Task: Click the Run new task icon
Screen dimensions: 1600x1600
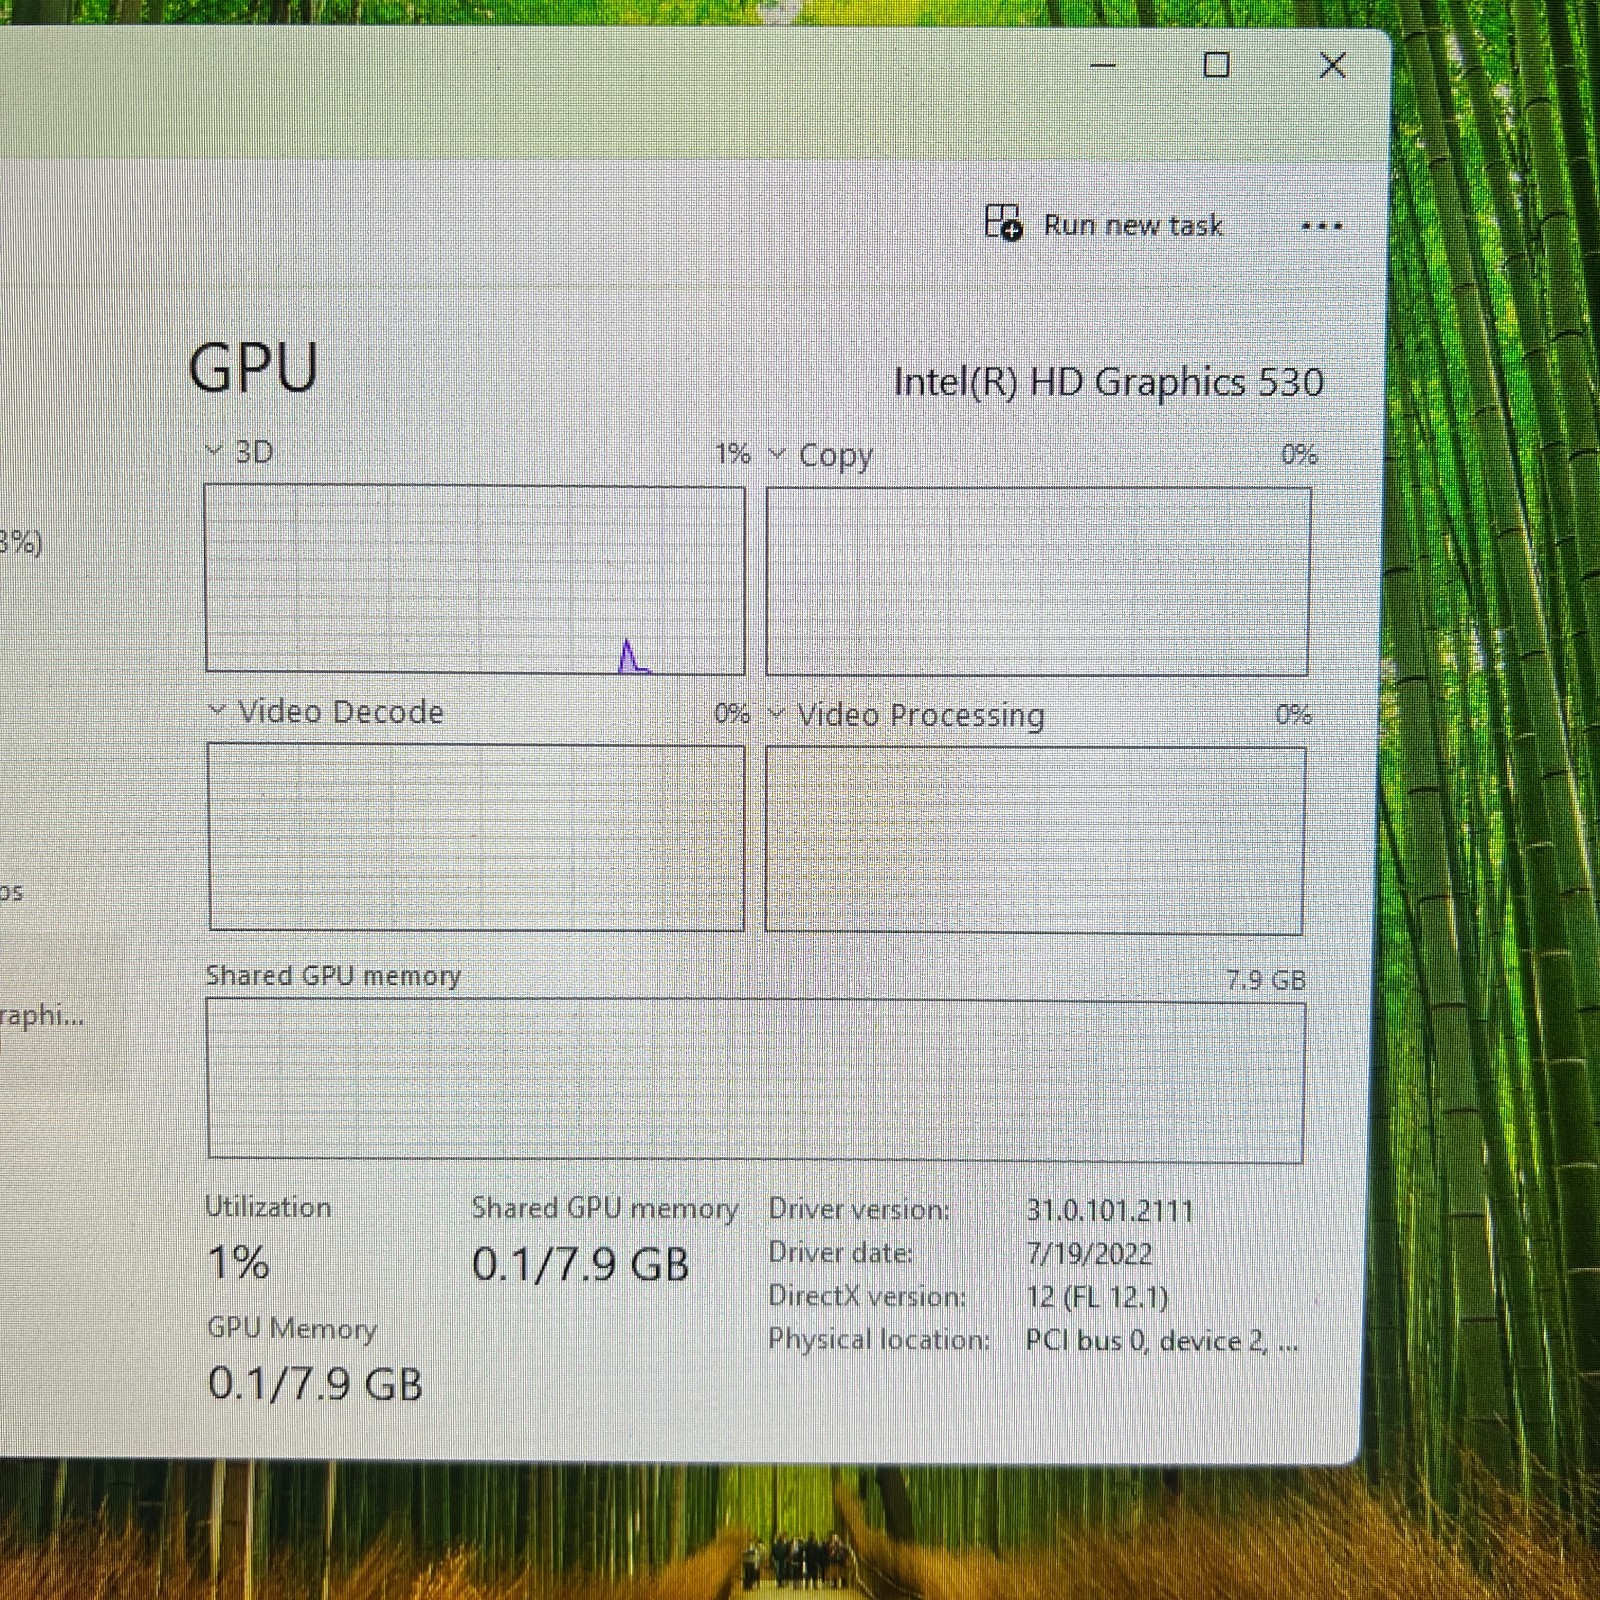Action: tap(1003, 222)
